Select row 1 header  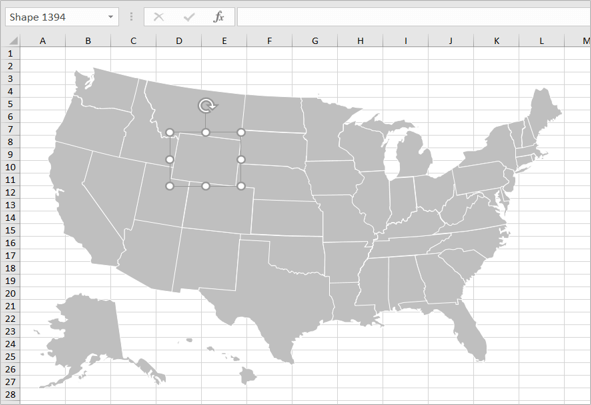(x=10, y=53)
